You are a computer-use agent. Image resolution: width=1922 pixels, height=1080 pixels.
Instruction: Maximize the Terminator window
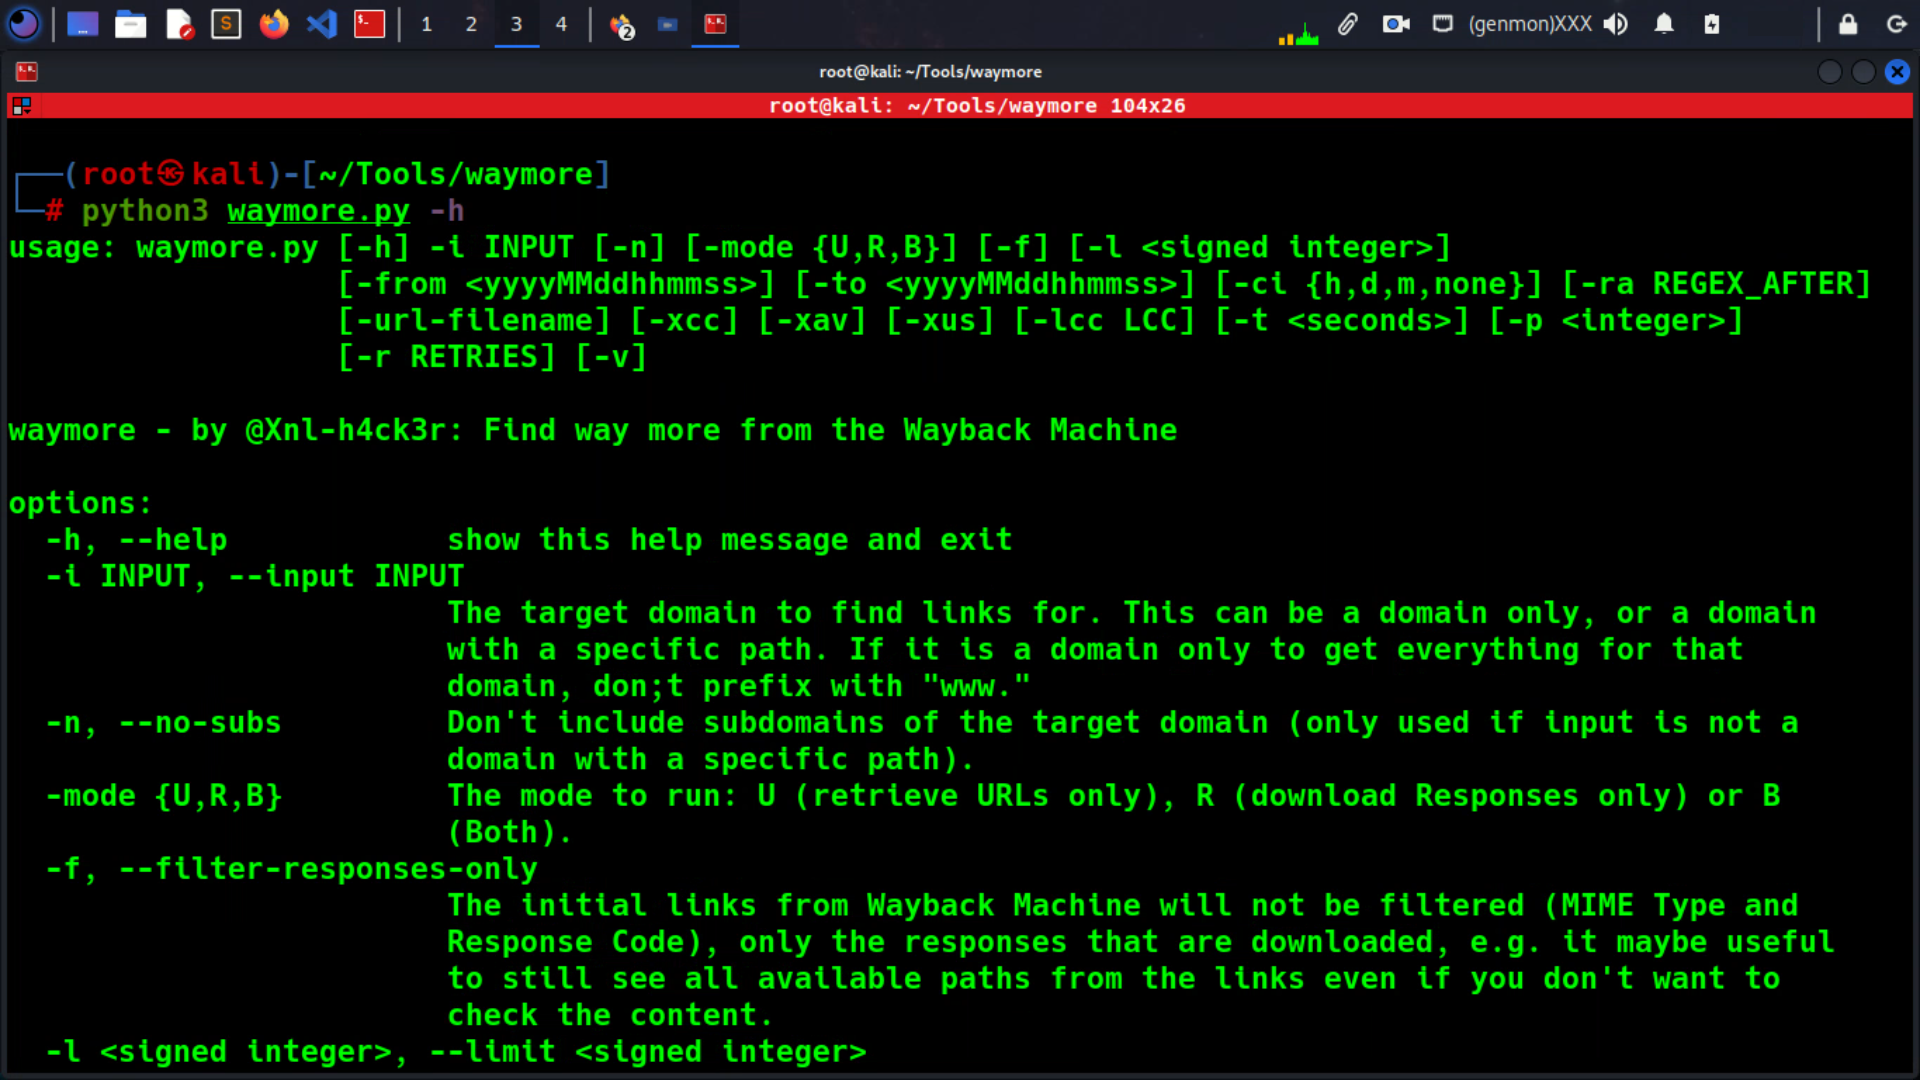[1864, 72]
